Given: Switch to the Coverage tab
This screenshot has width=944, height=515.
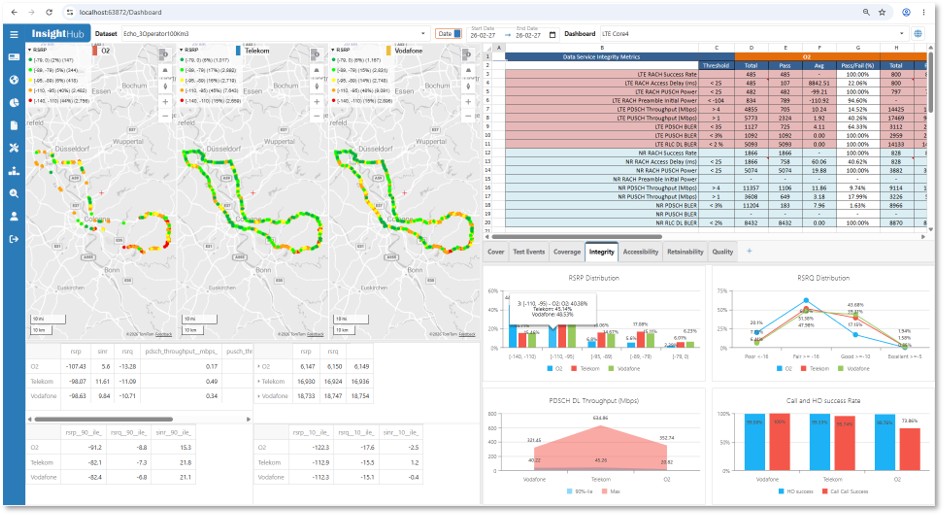Looking at the screenshot, I should pos(567,252).
